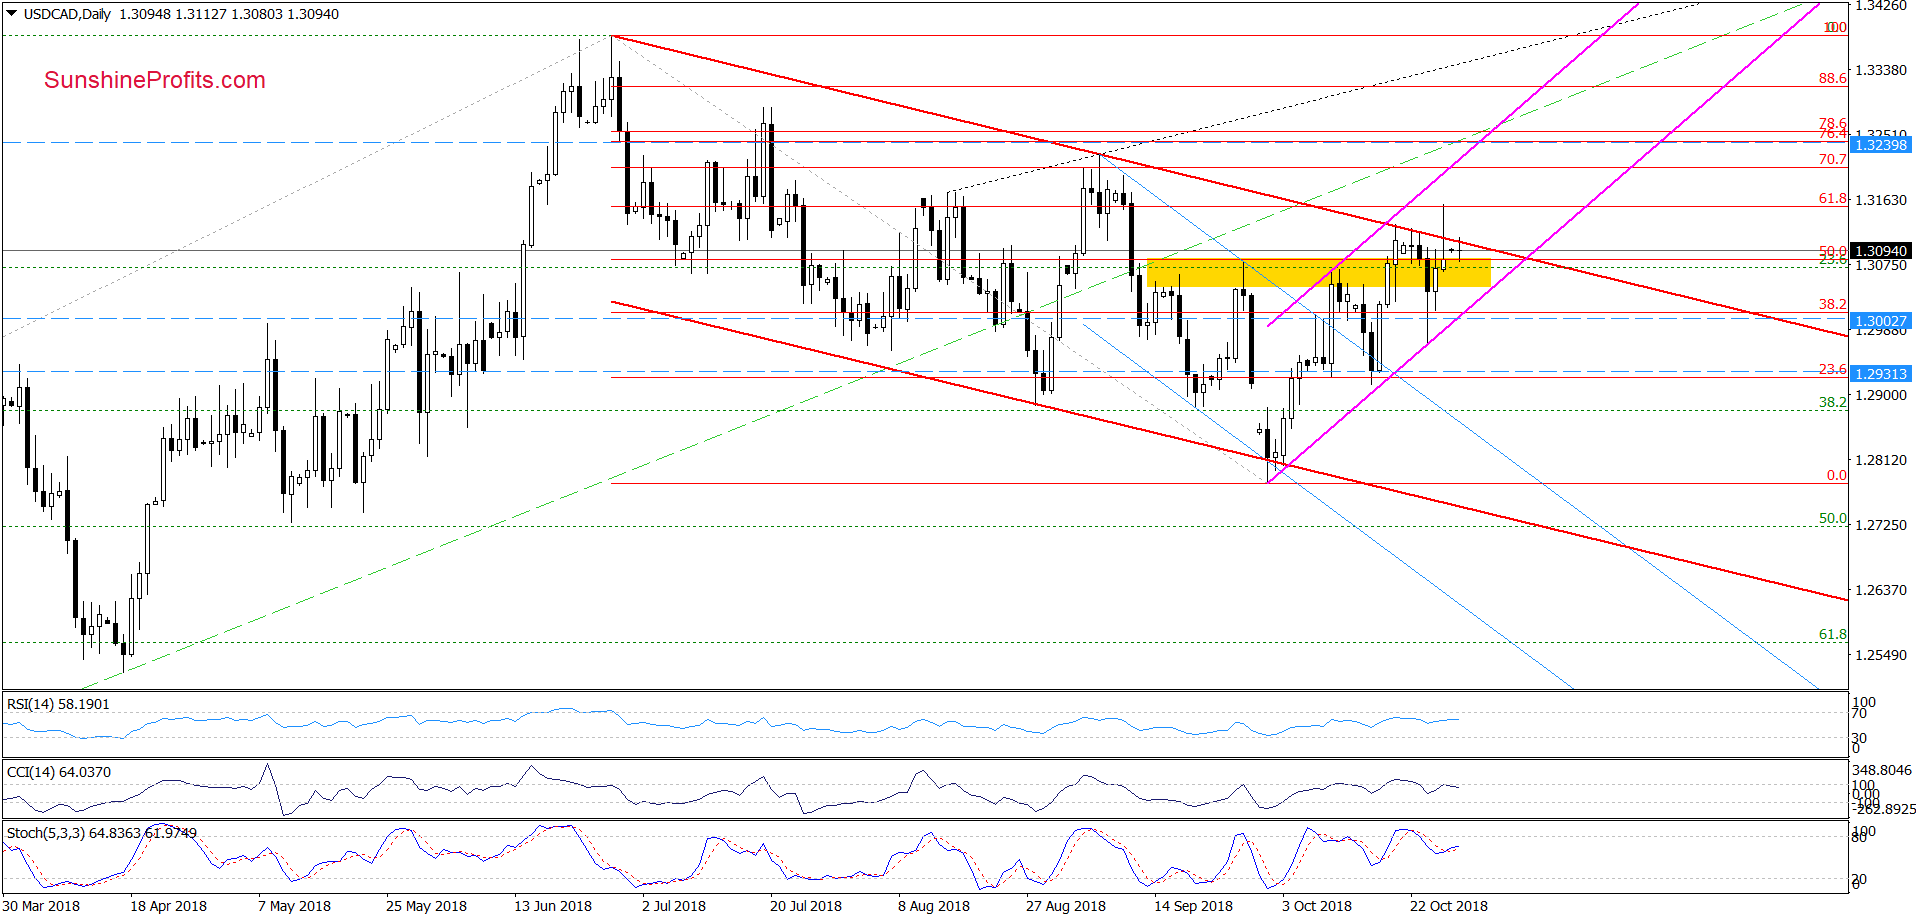This screenshot has height=920, width=1916.
Task: Click the 1.28120 price axis value
Action: click(1881, 460)
